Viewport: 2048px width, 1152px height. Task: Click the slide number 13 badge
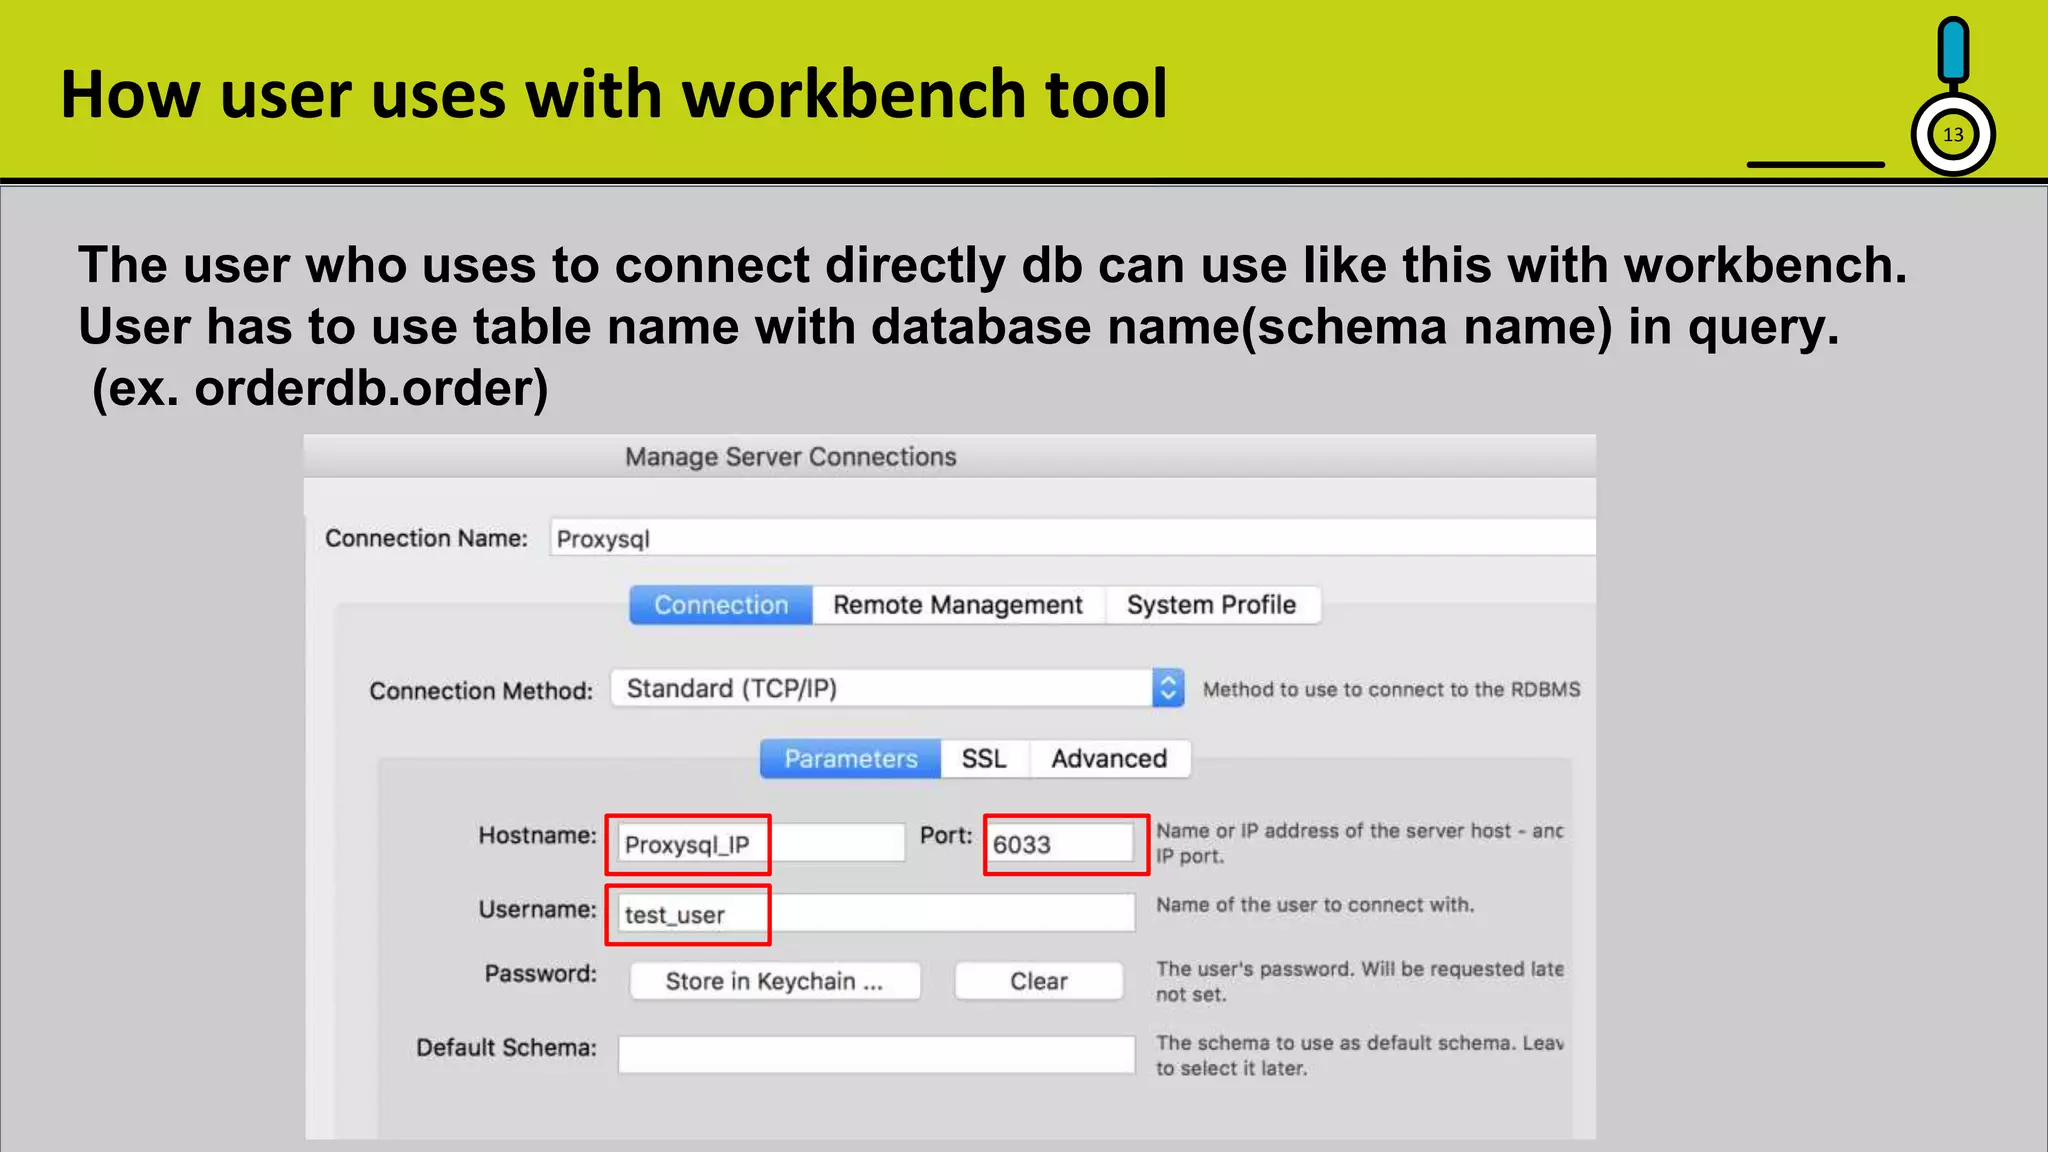1953,135
